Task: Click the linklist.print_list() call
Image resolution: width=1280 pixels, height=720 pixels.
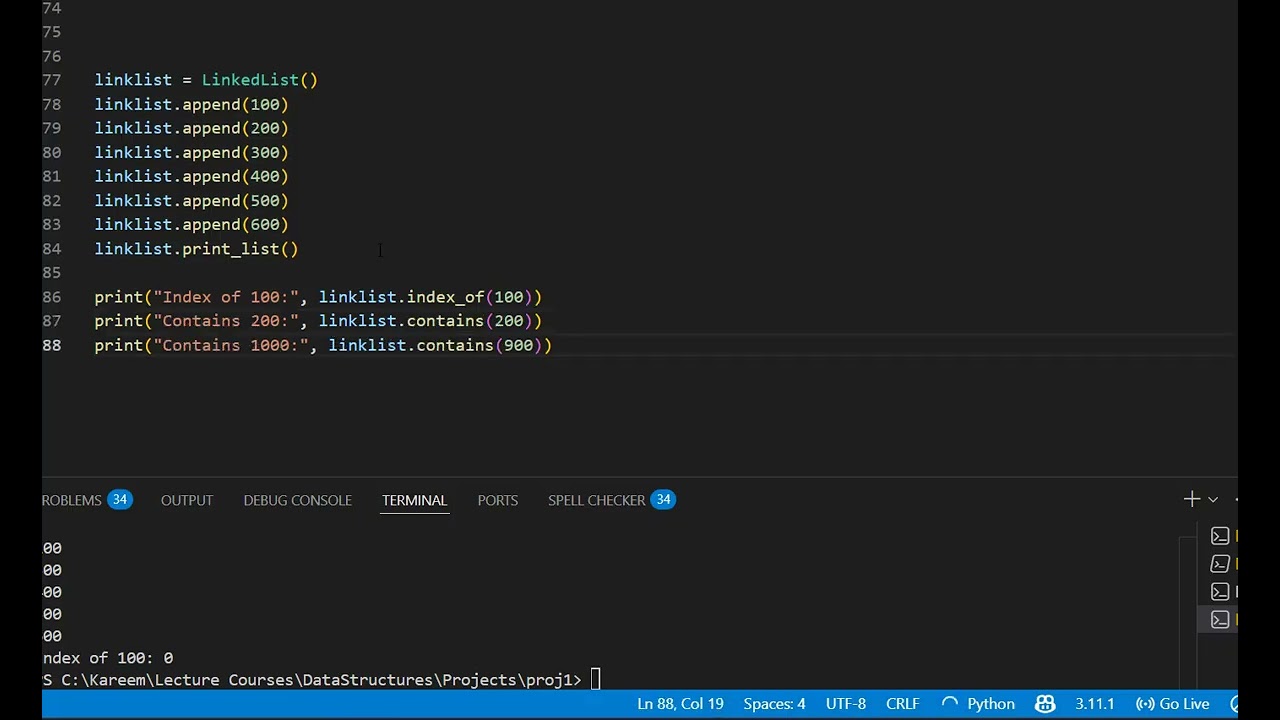Action: click(x=197, y=249)
